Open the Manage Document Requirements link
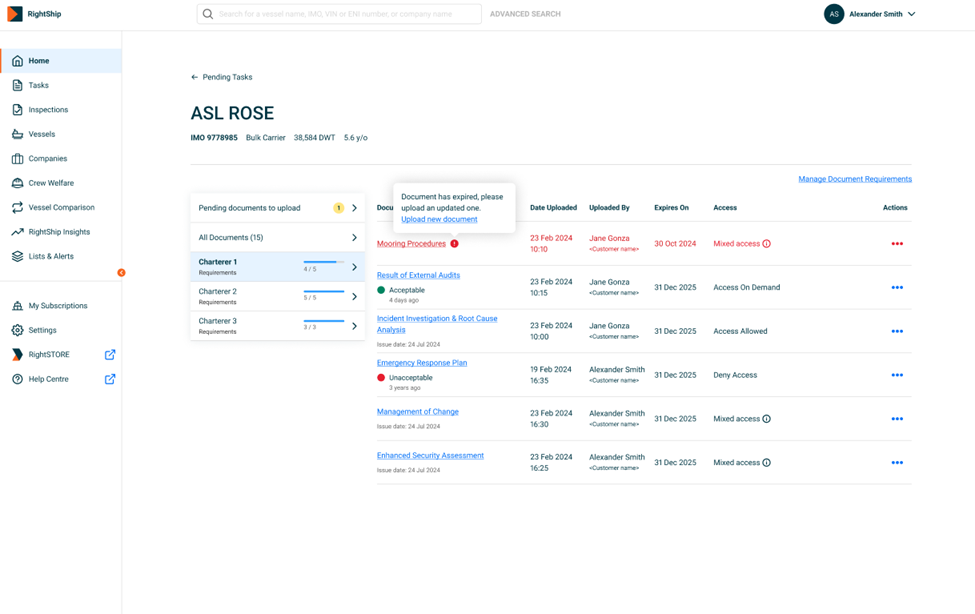 coord(855,179)
